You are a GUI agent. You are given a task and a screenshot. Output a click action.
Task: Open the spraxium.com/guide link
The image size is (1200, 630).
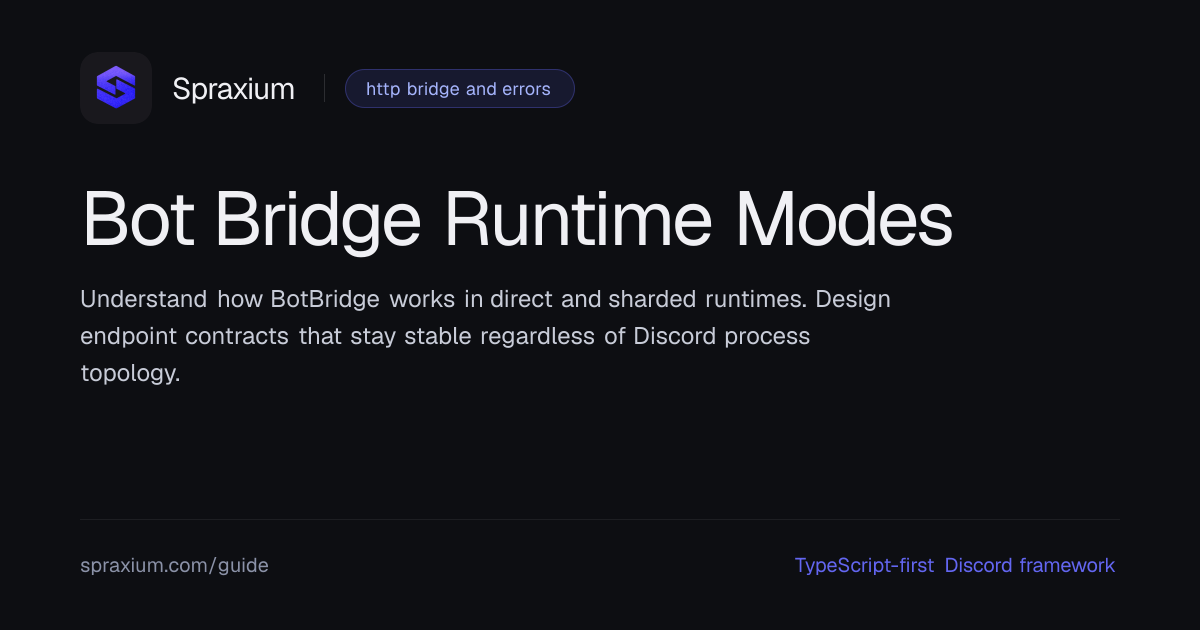[x=174, y=565]
